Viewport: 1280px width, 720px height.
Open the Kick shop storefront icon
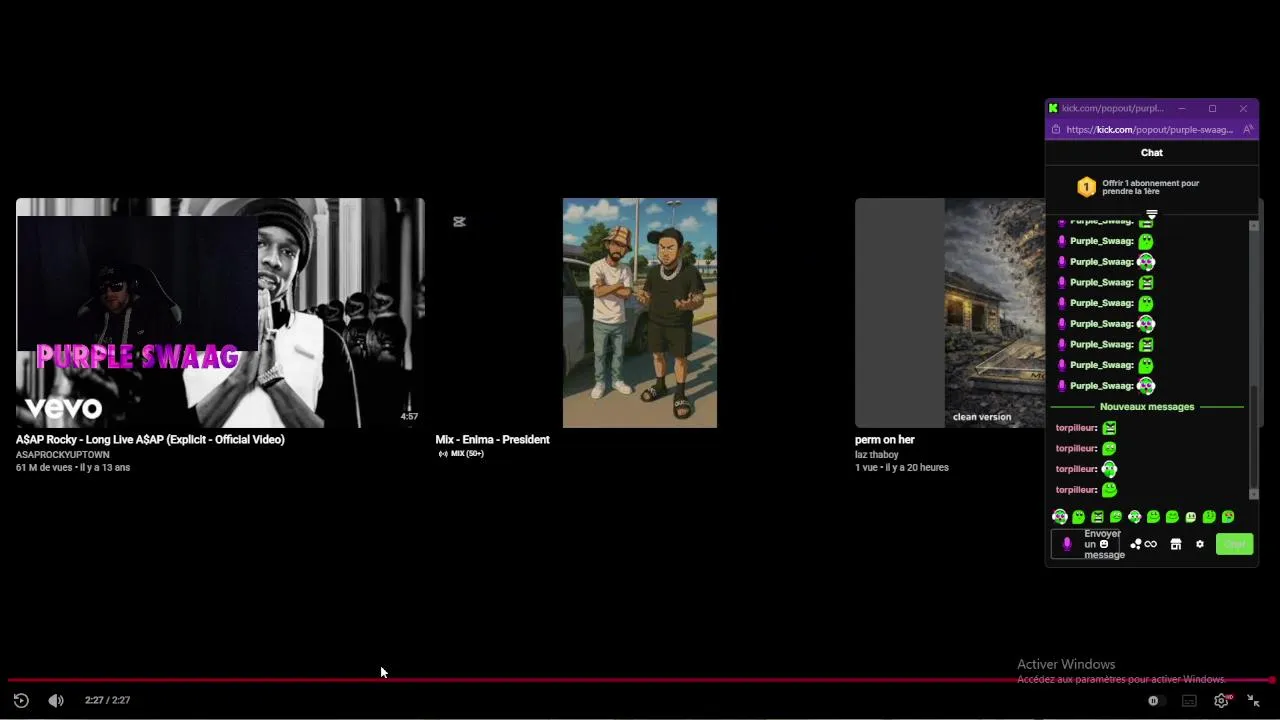pos(1176,544)
